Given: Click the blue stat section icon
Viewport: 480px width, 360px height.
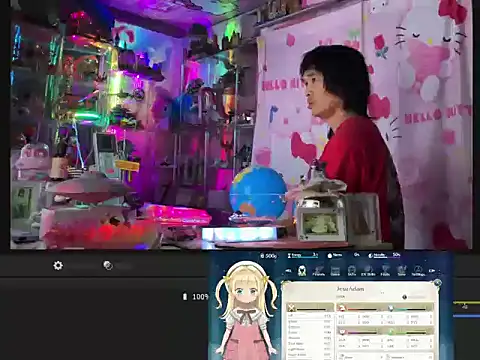Looking at the screenshot, I should [390, 308].
